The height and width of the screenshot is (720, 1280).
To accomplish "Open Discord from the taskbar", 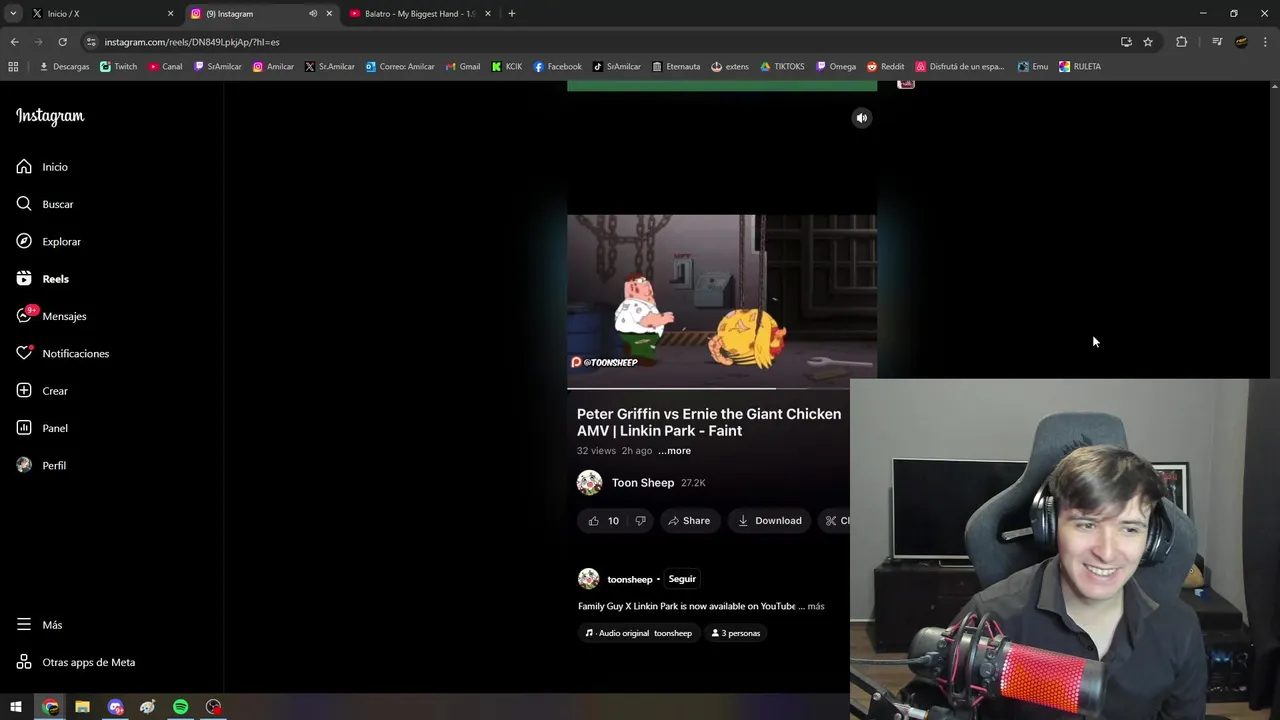I will [x=116, y=707].
